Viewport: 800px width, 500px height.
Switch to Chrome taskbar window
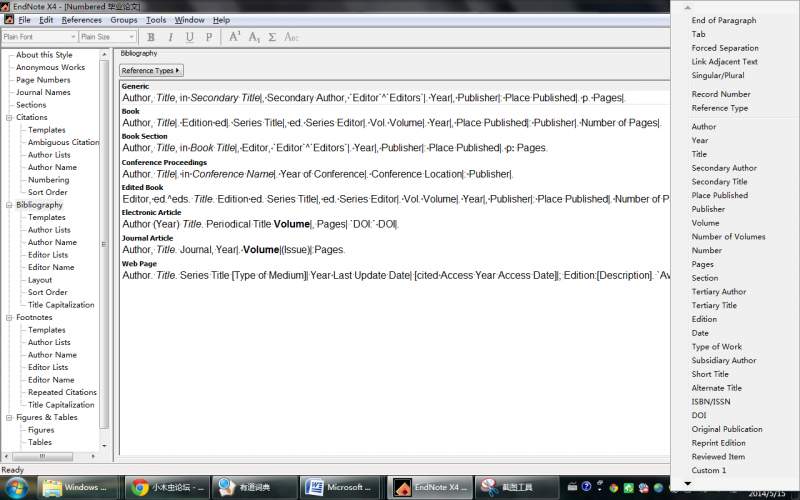pyautogui.click(x=167, y=487)
